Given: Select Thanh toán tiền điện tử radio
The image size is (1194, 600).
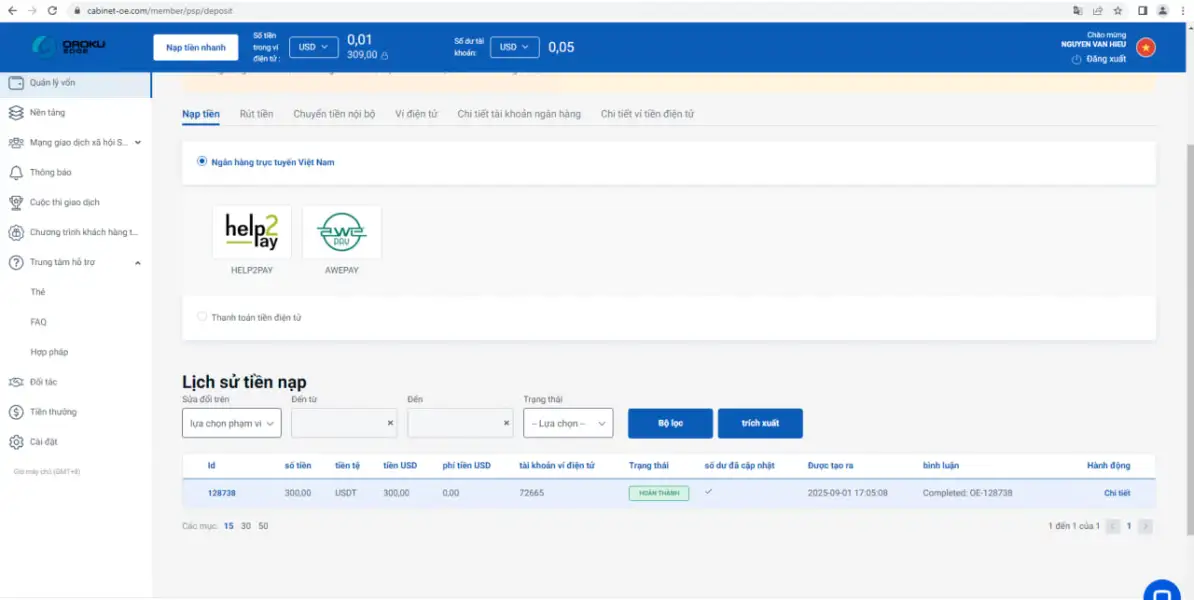Looking at the screenshot, I should [202, 317].
